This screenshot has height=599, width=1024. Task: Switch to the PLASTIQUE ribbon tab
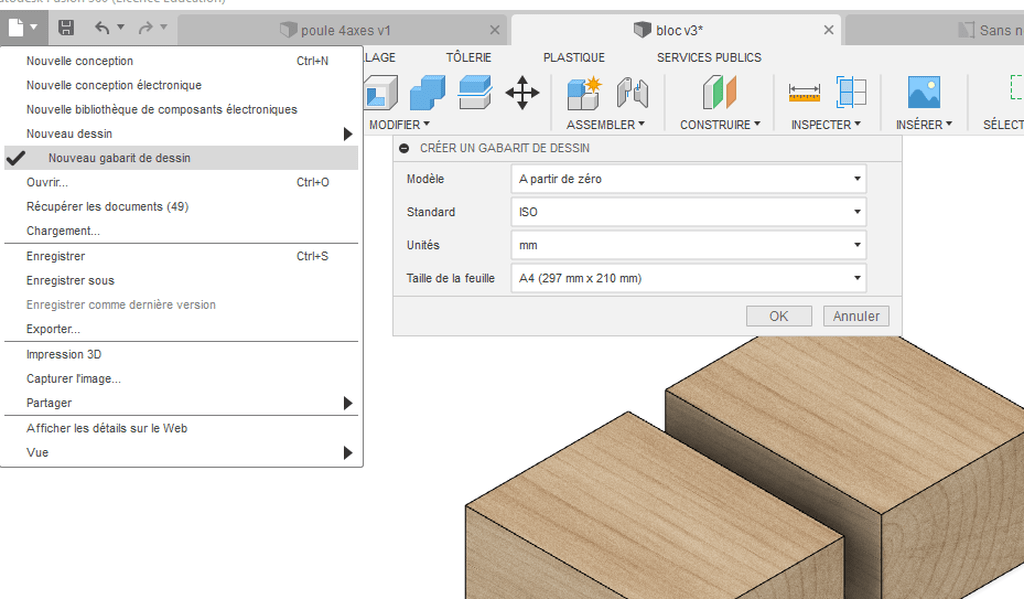pyautogui.click(x=574, y=57)
